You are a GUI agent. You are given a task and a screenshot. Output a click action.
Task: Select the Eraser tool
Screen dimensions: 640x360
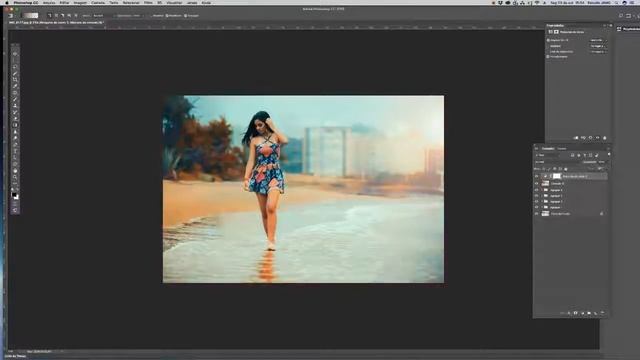[15, 119]
